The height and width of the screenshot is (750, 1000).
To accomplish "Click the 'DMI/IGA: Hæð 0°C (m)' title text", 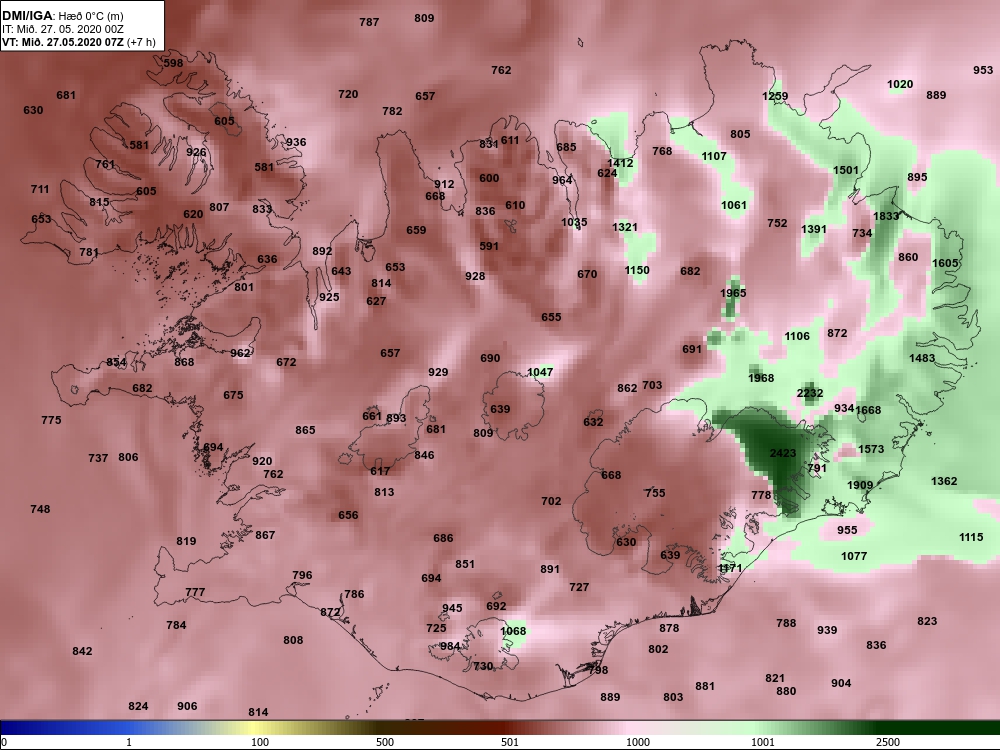I will click(x=62, y=16).
